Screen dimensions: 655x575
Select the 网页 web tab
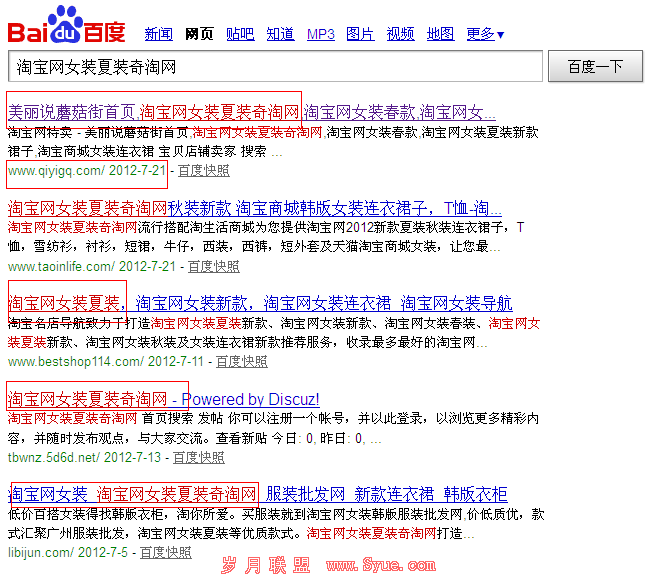point(199,34)
